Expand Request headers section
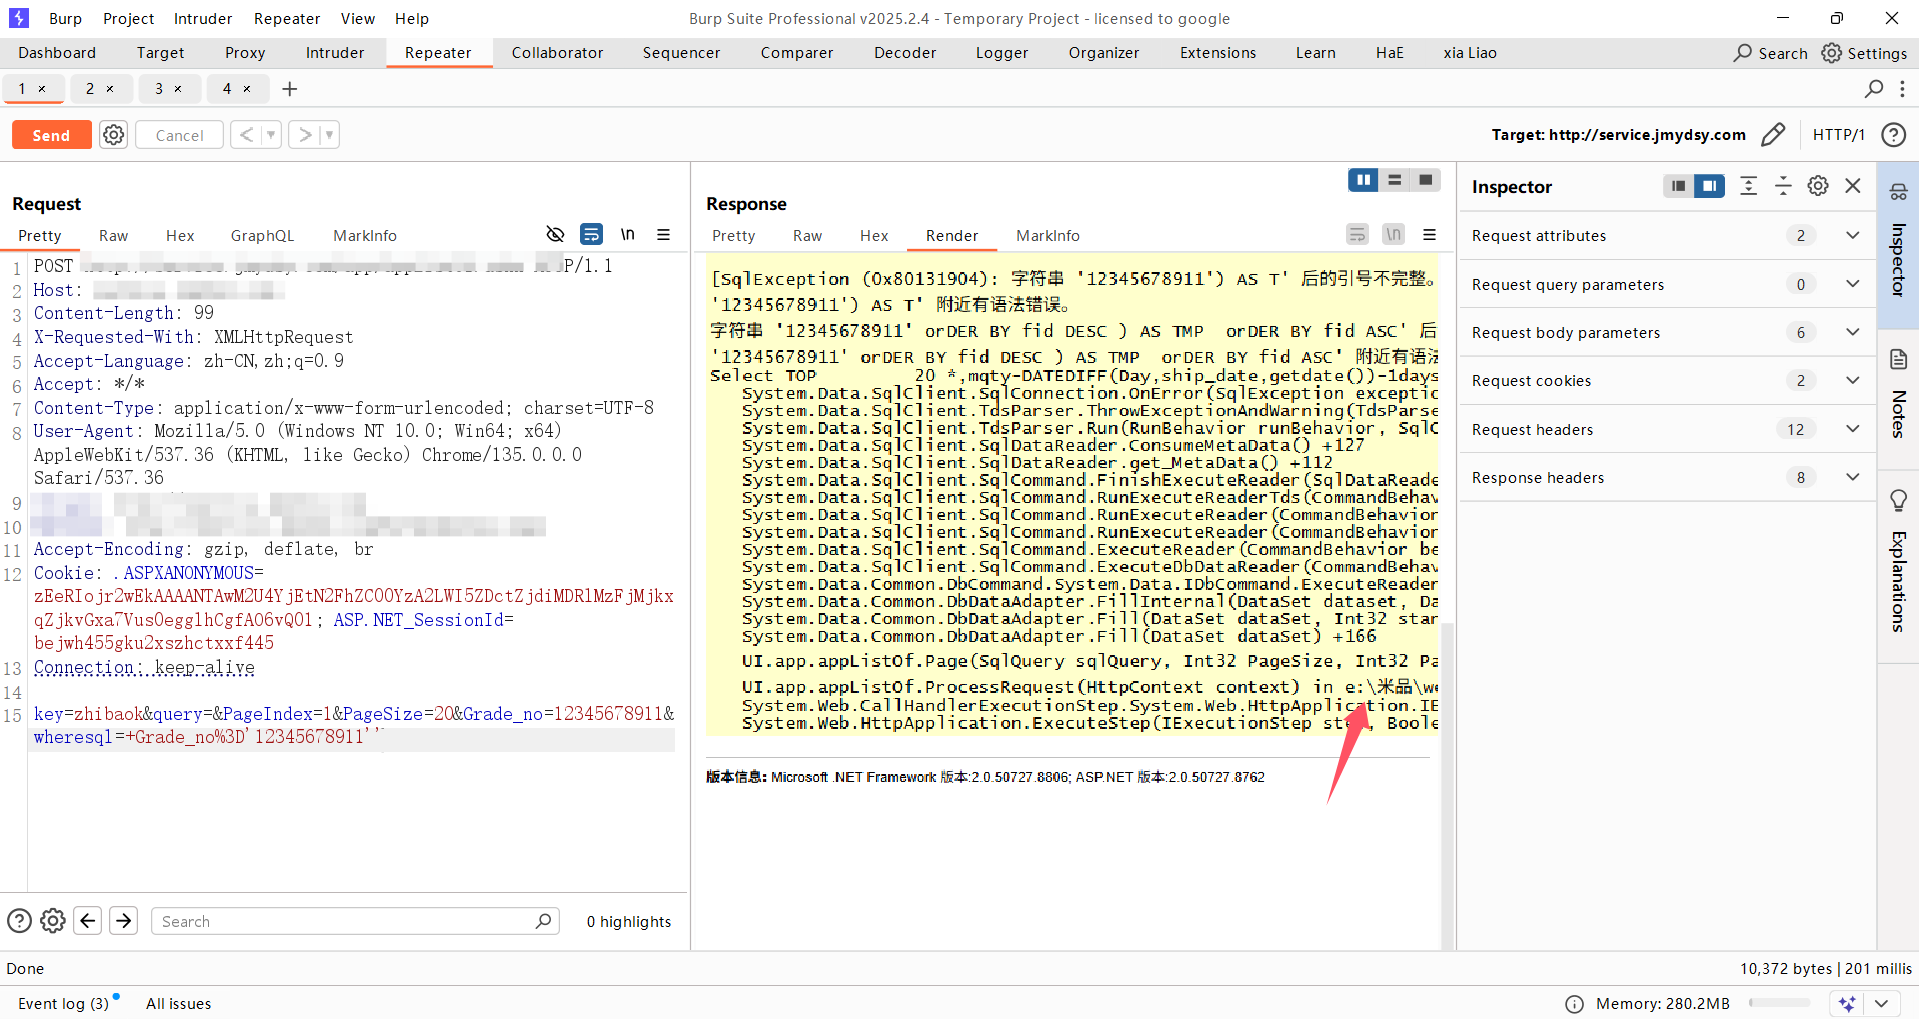The width and height of the screenshot is (1919, 1019). (1853, 429)
